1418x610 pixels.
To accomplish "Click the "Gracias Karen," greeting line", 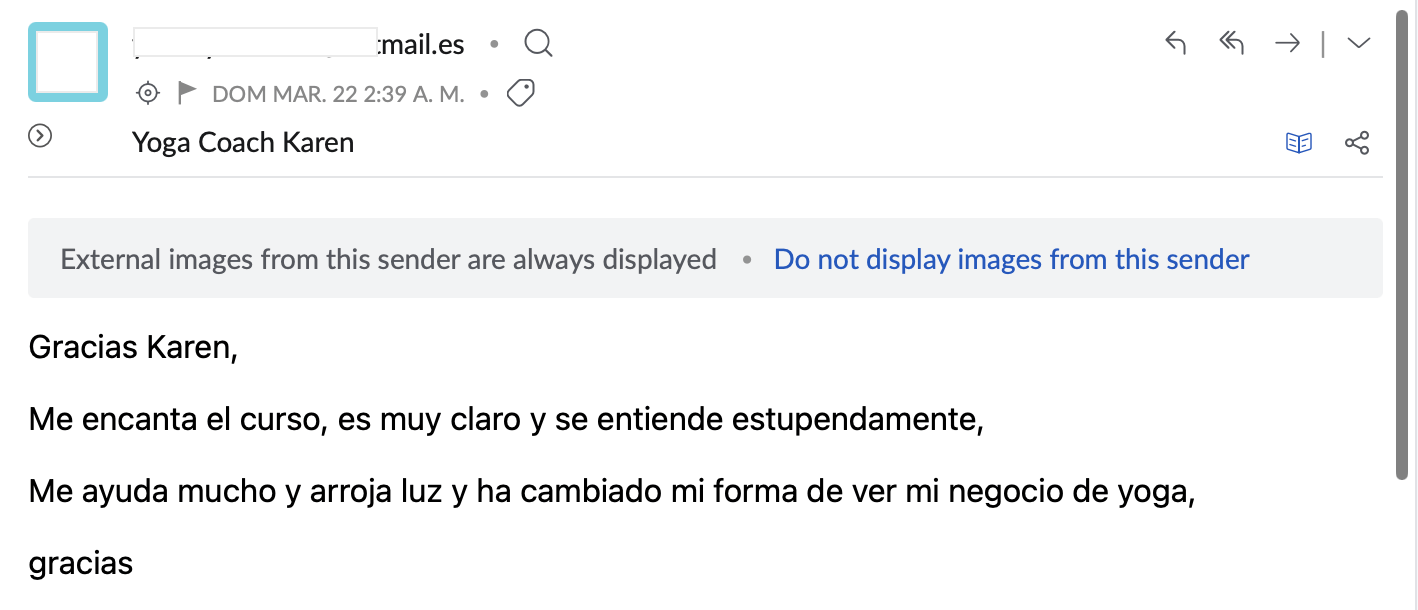I will click(x=133, y=347).
